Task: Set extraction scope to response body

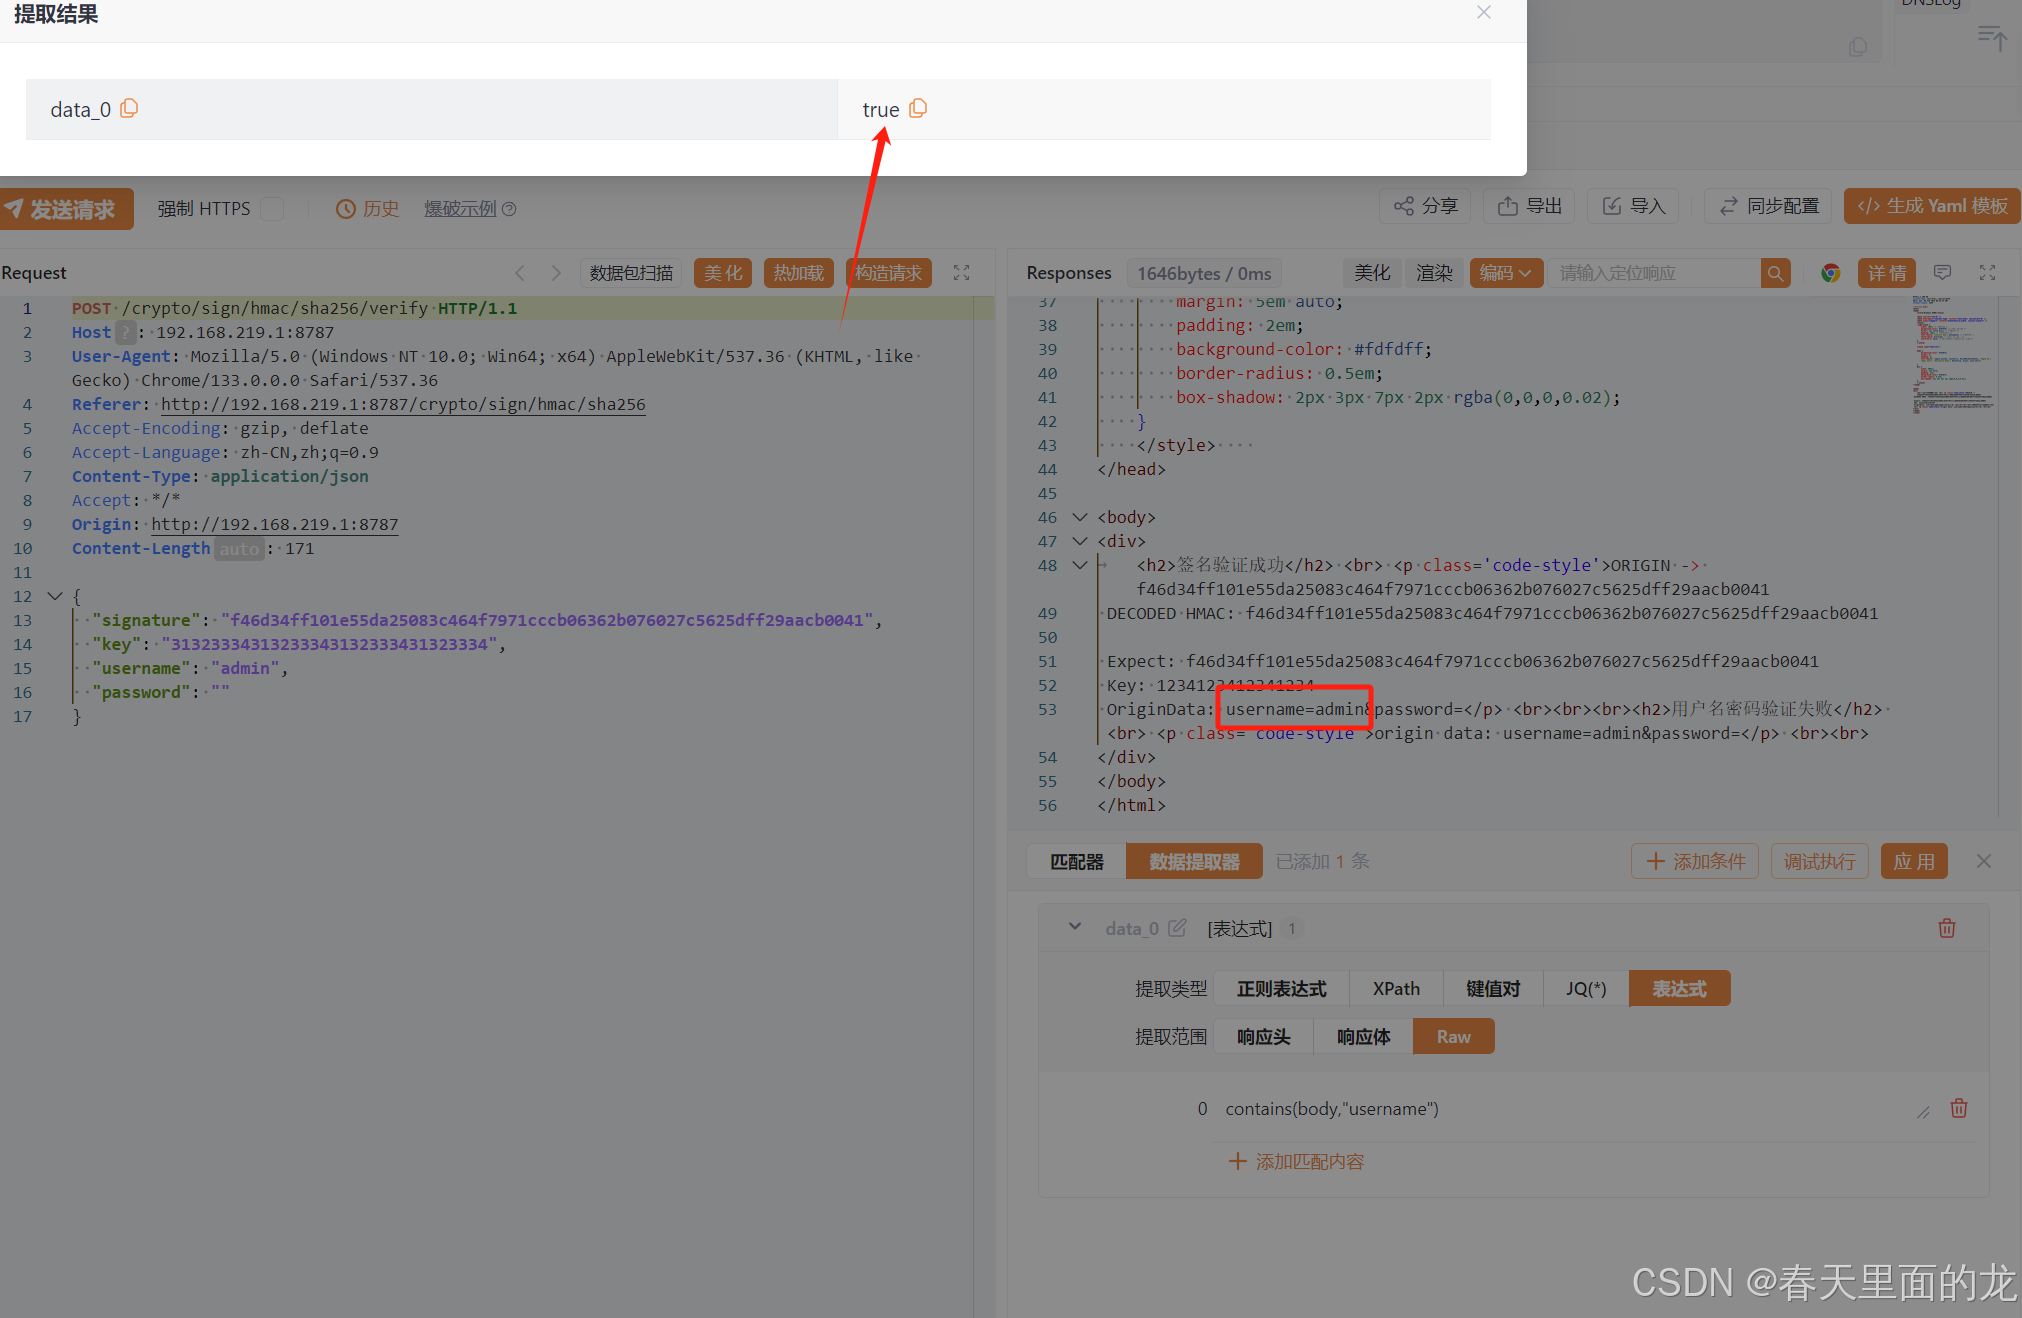Action: click(x=1362, y=1036)
